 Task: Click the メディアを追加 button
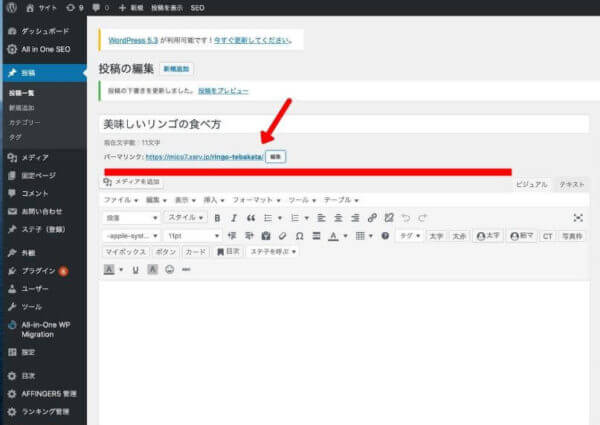coord(131,182)
